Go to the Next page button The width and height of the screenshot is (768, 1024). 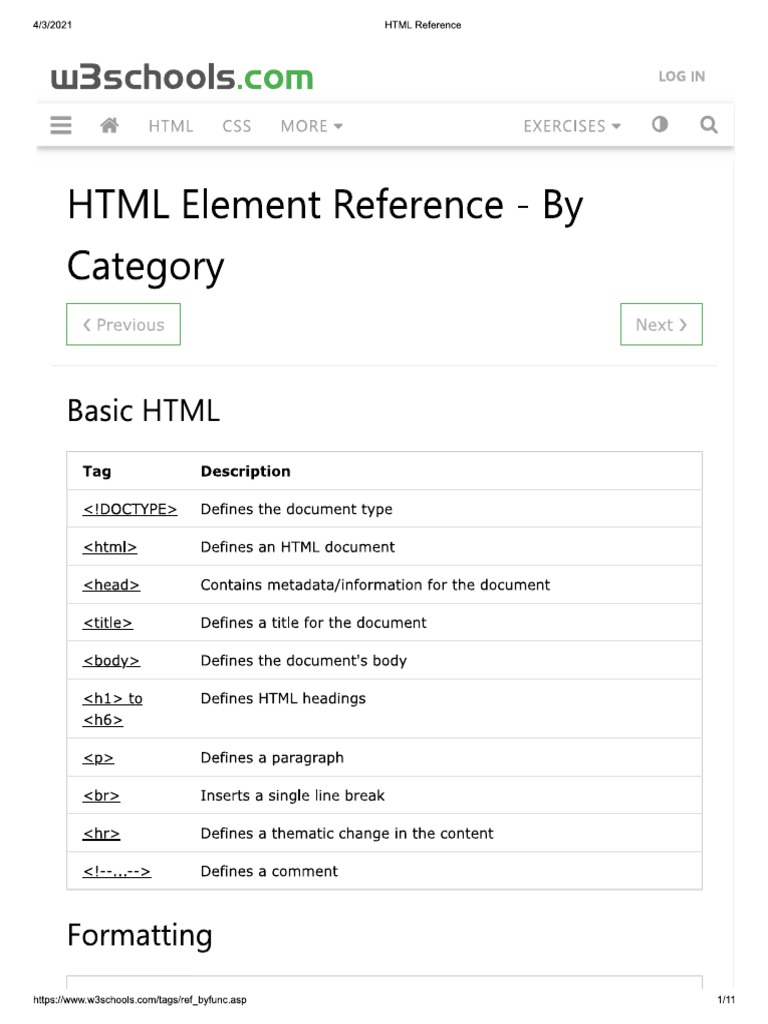pyautogui.click(x=661, y=324)
